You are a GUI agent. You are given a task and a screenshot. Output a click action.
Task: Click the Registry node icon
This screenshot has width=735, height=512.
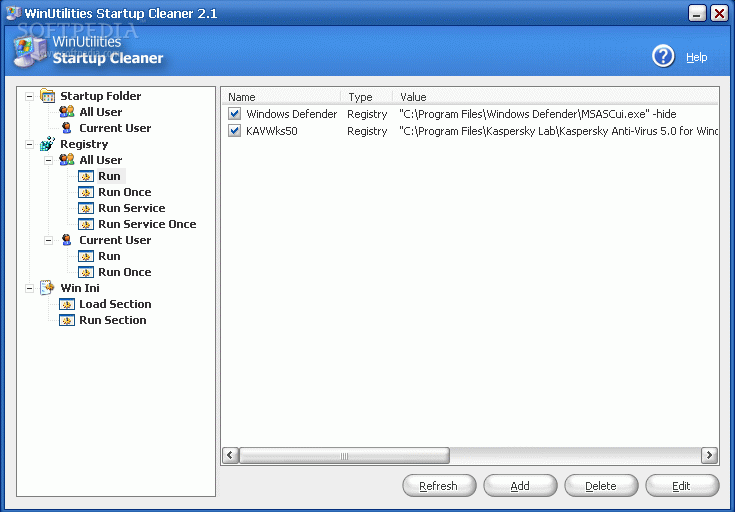(47, 143)
